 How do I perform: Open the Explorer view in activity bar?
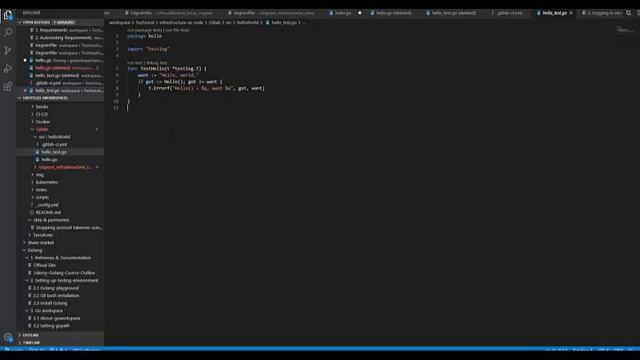(8, 16)
